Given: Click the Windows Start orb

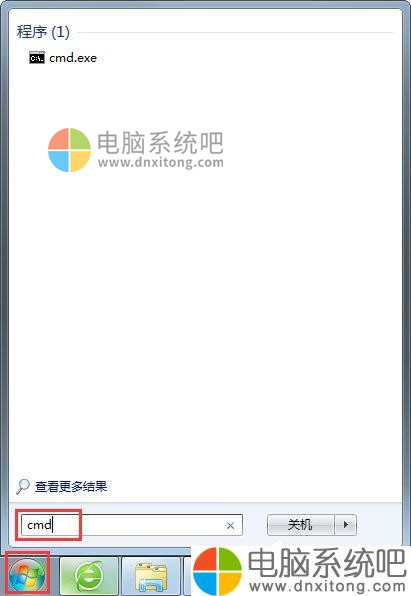Looking at the screenshot, I should point(27,575).
